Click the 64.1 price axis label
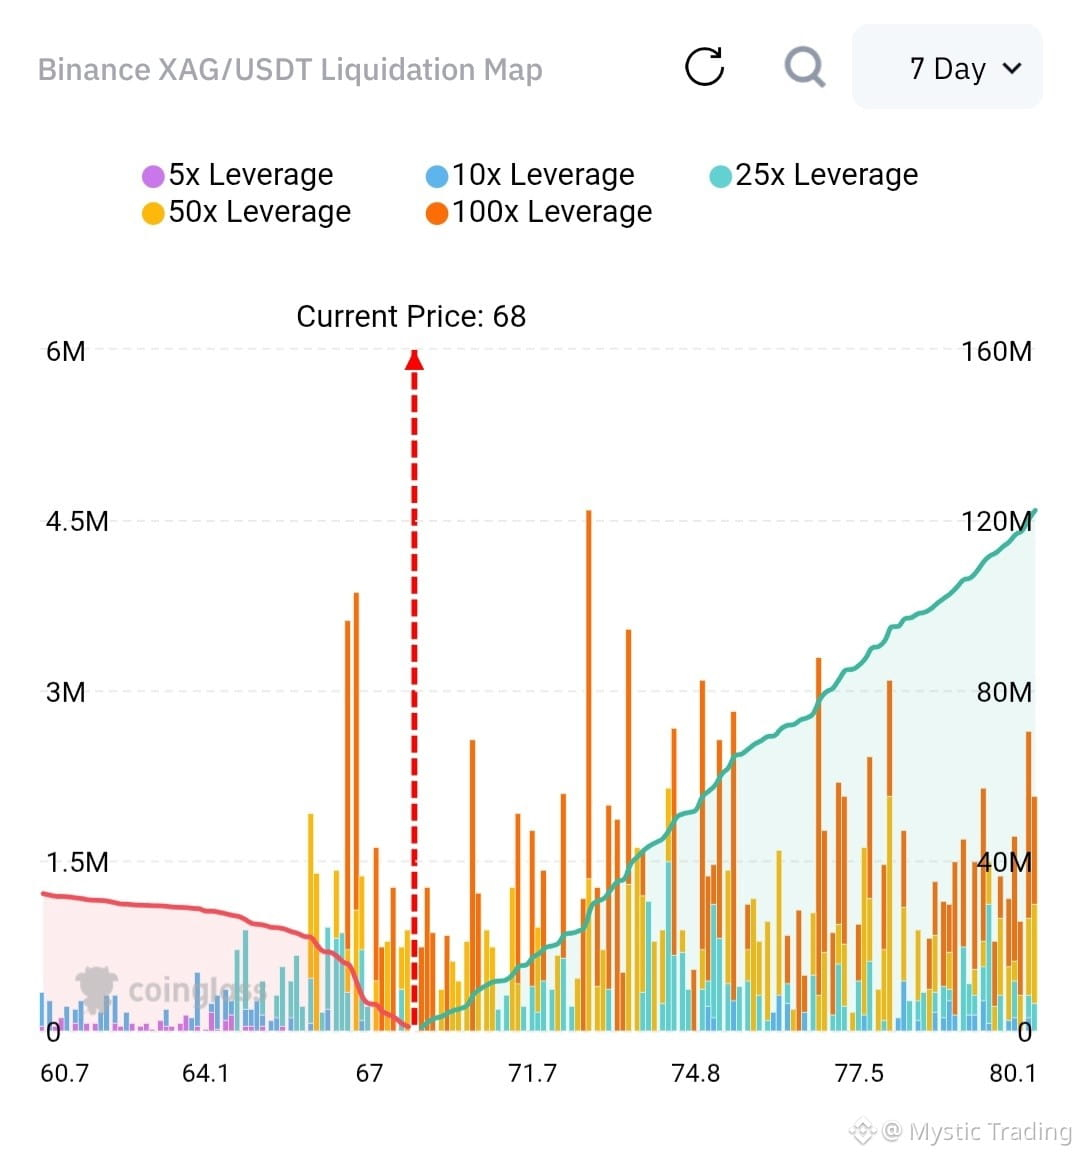This screenshot has height=1156, width=1080. (206, 1073)
